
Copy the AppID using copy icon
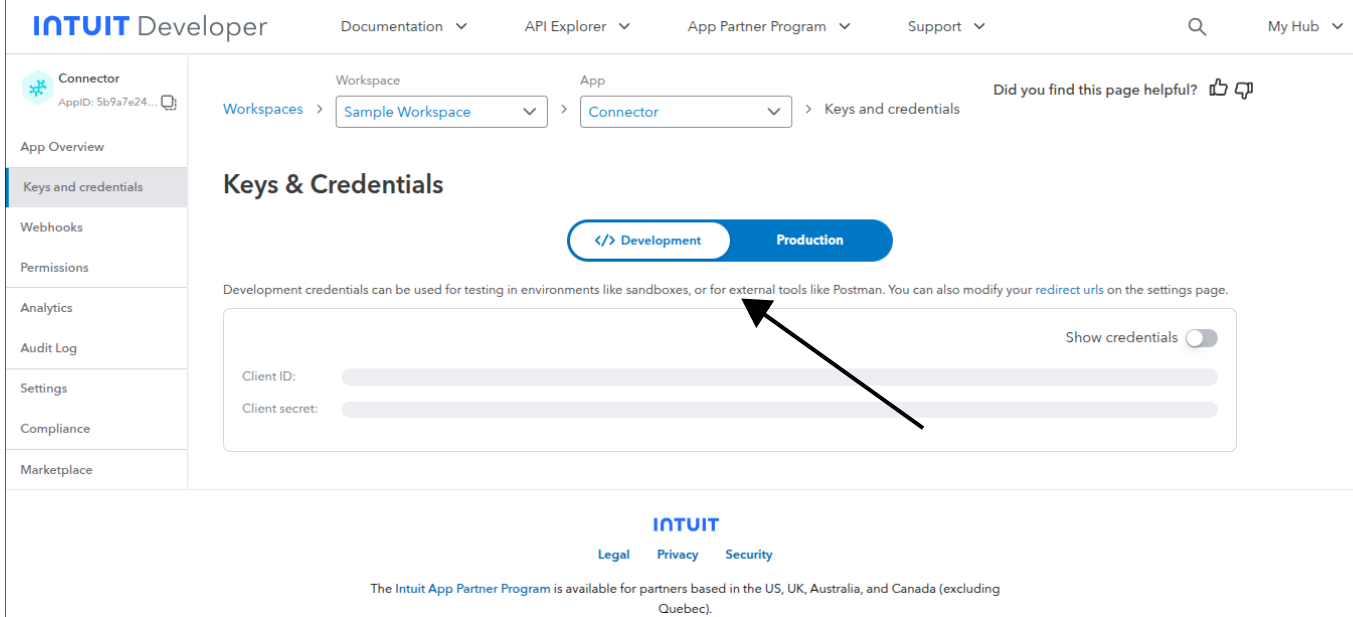169,102
